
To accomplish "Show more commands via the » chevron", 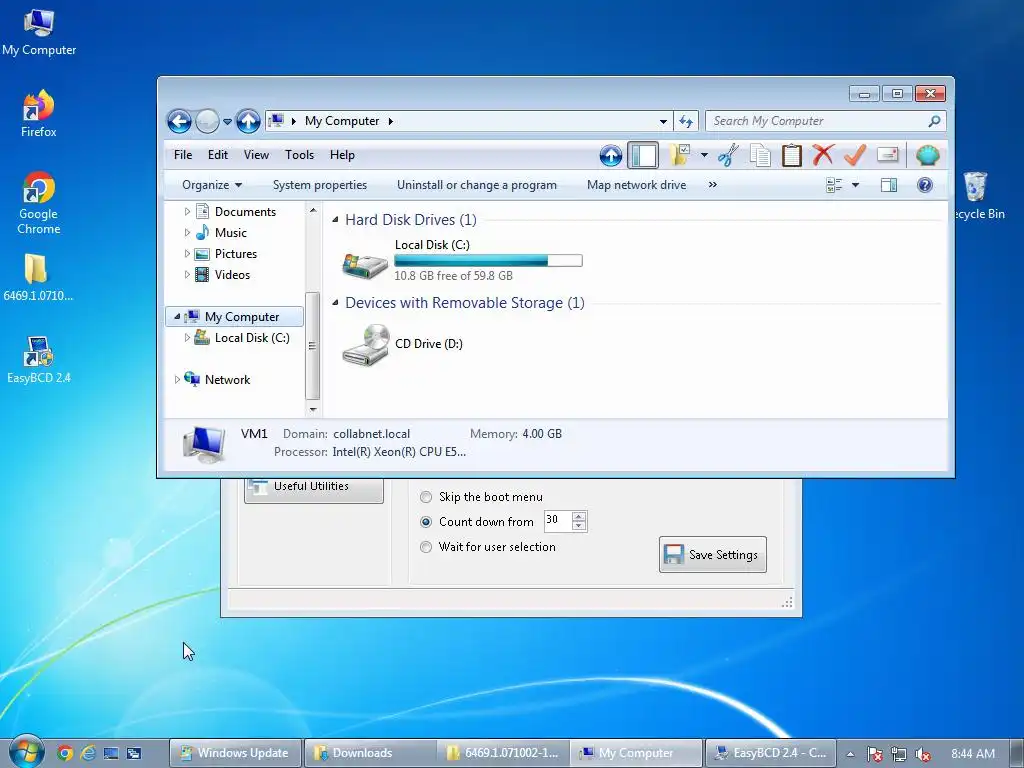I will coord(712,185).
